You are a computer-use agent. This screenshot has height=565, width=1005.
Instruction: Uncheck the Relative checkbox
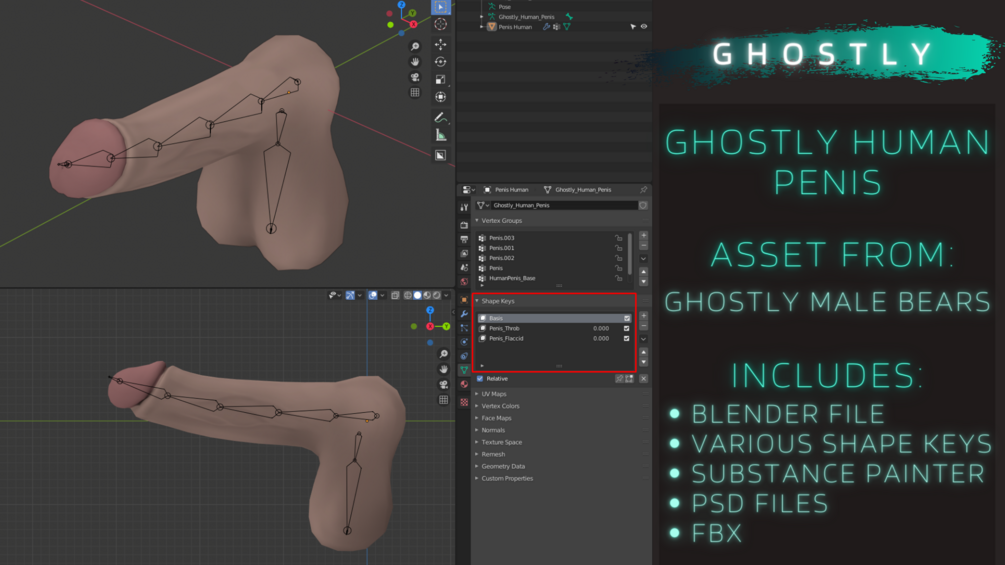tap(480, 379)
